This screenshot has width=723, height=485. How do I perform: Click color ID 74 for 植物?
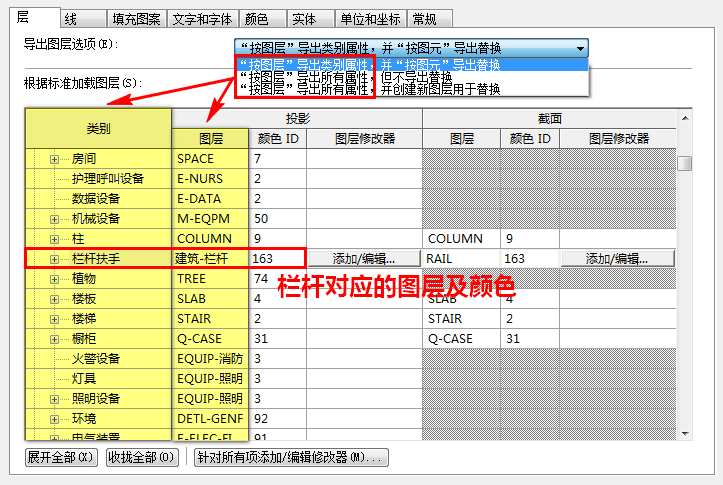click(278, 279)
